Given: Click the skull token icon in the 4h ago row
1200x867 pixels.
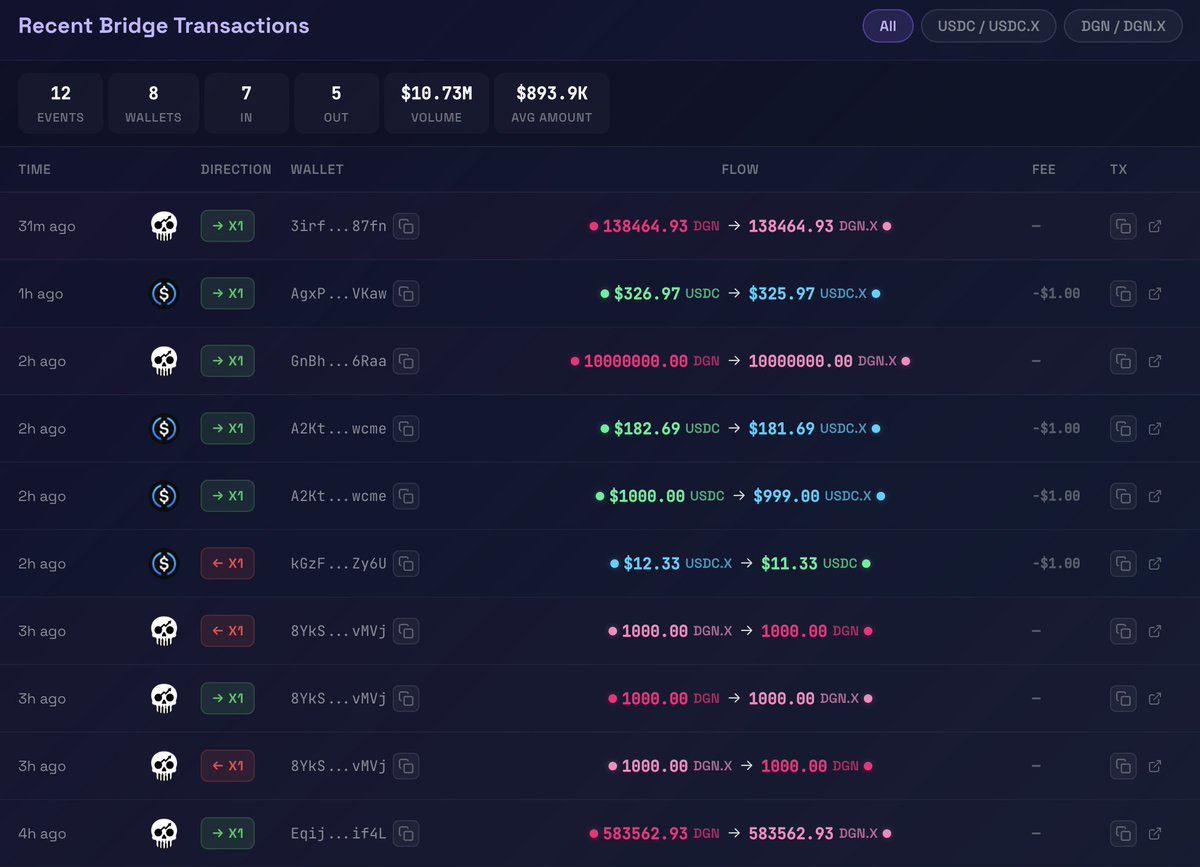Looking at the screenshot, I should pyautogui.click(x=164, y=833).
